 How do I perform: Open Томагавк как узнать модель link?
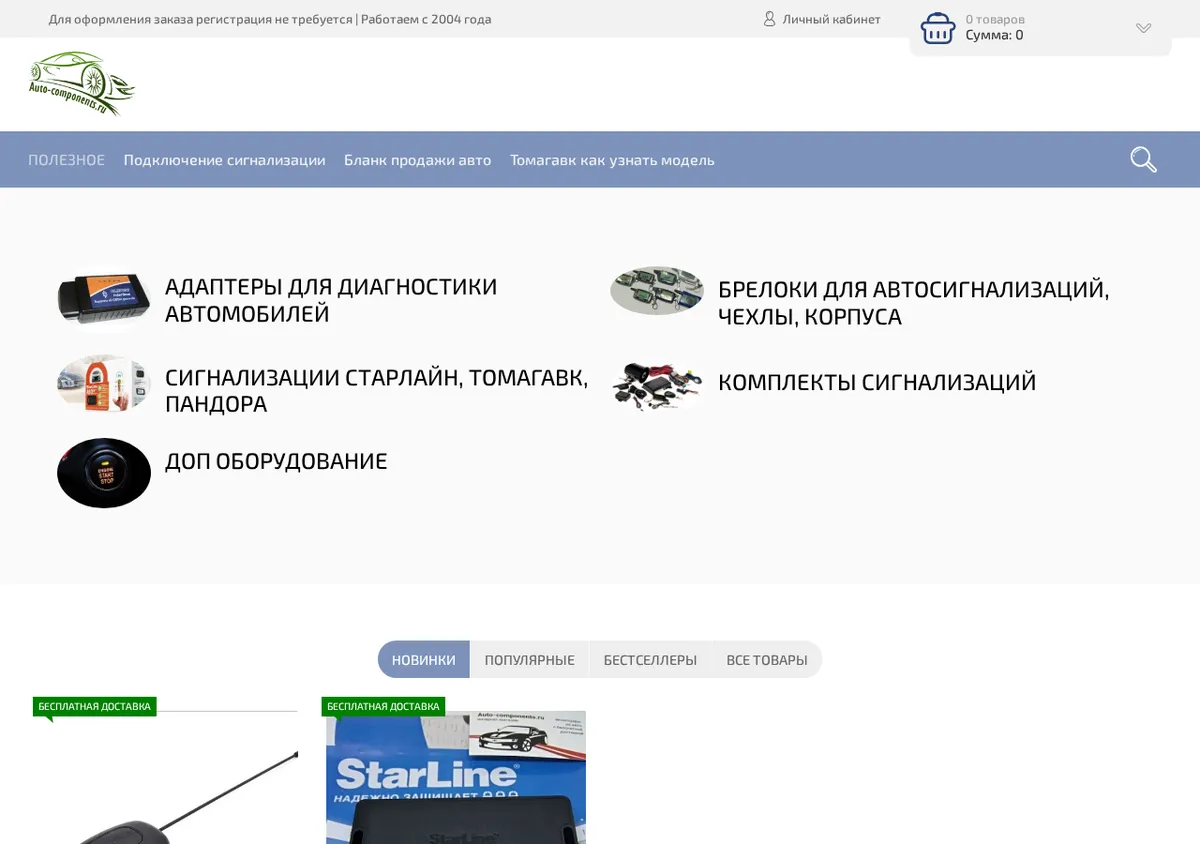[x=612, y=160]
